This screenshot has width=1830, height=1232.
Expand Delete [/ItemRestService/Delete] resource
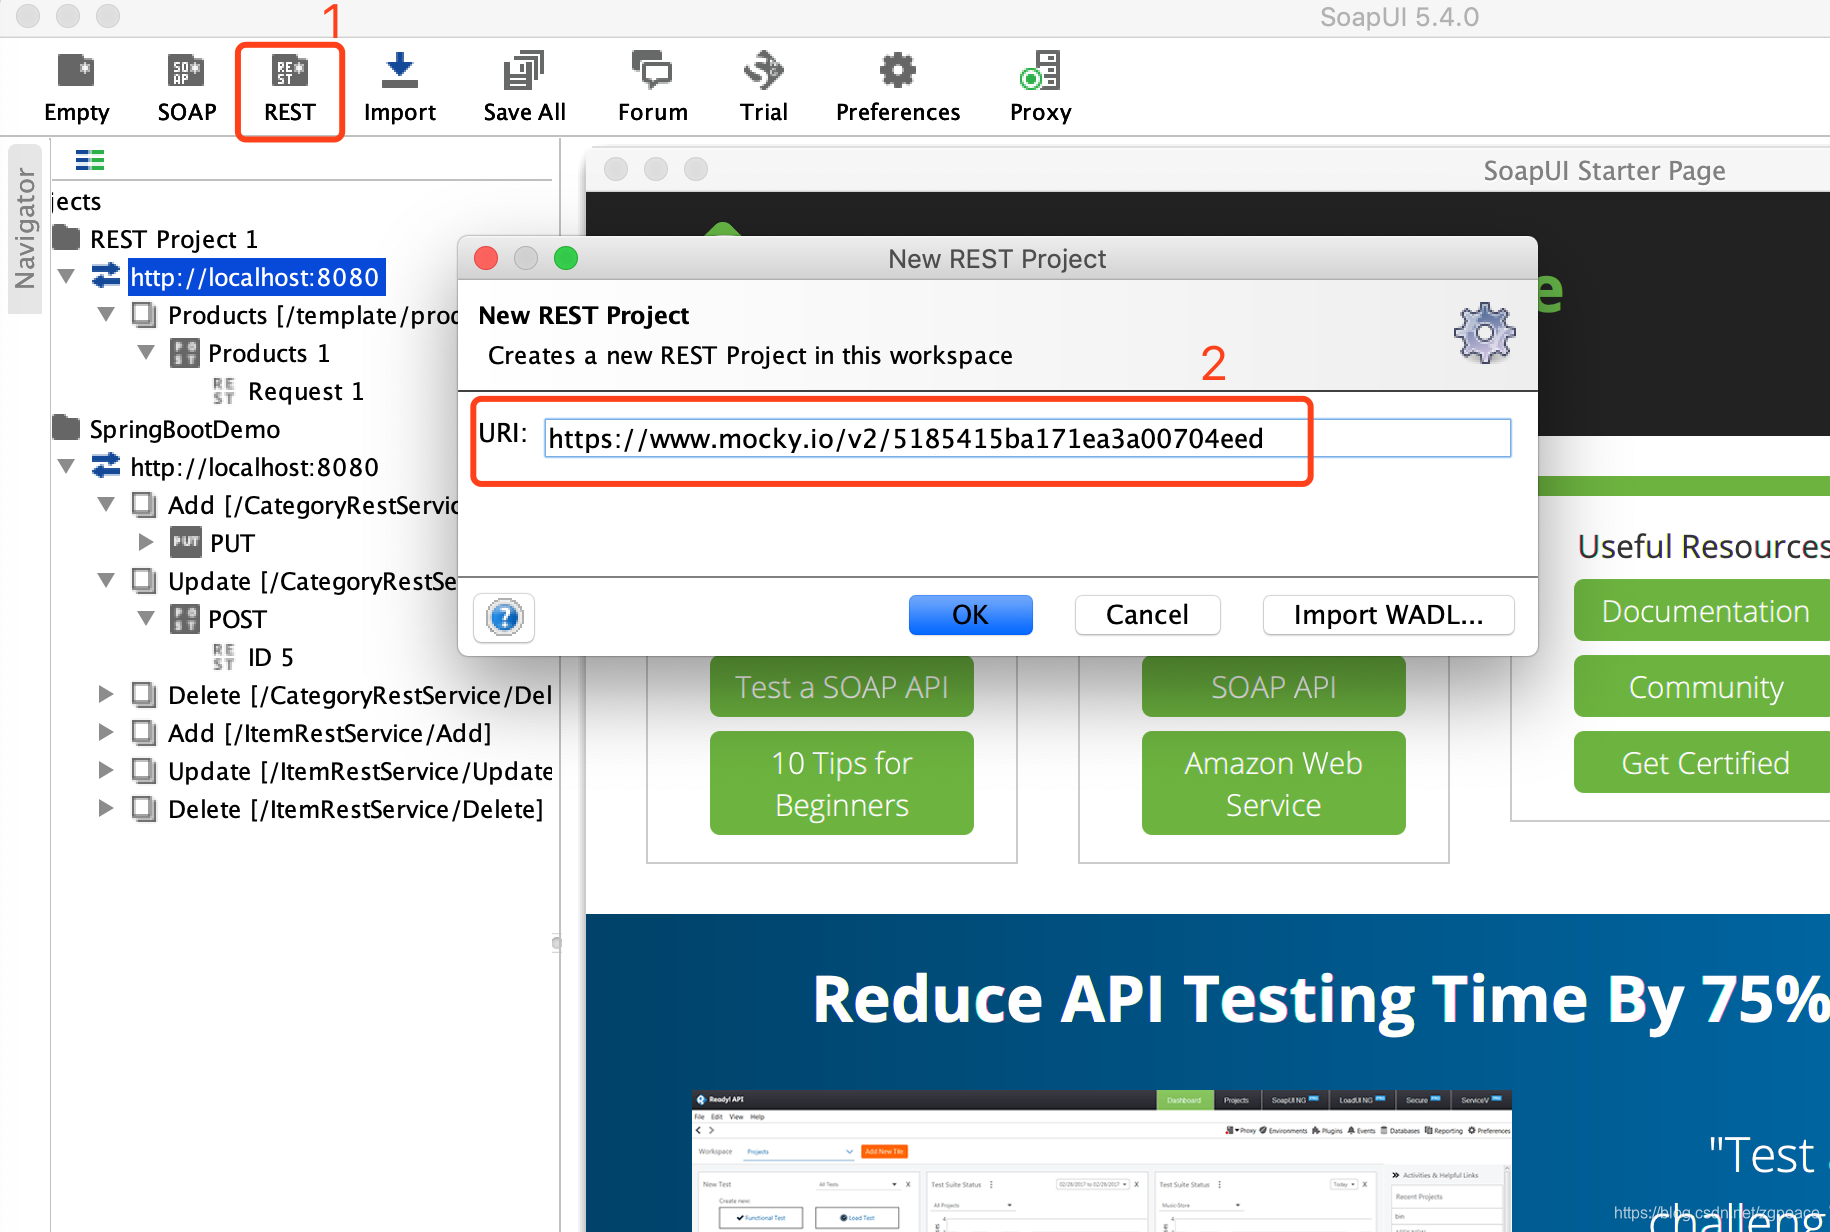click(x=106, y=808)
